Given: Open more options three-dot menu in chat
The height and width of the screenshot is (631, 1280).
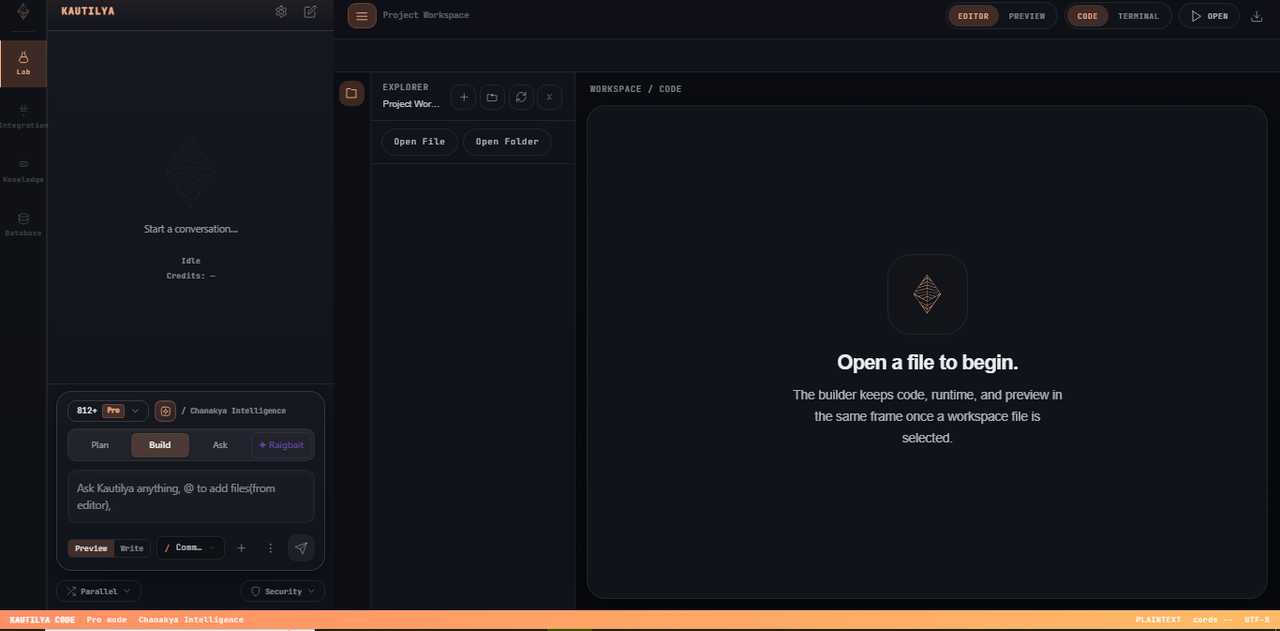Looking at the screenshot, I should [x=270, y=548].
